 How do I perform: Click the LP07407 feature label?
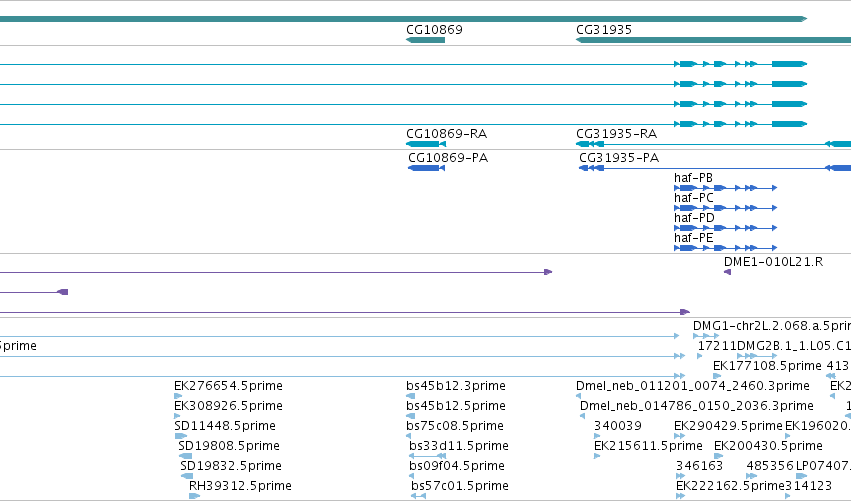pyautogui.click(x=823, y=466)
